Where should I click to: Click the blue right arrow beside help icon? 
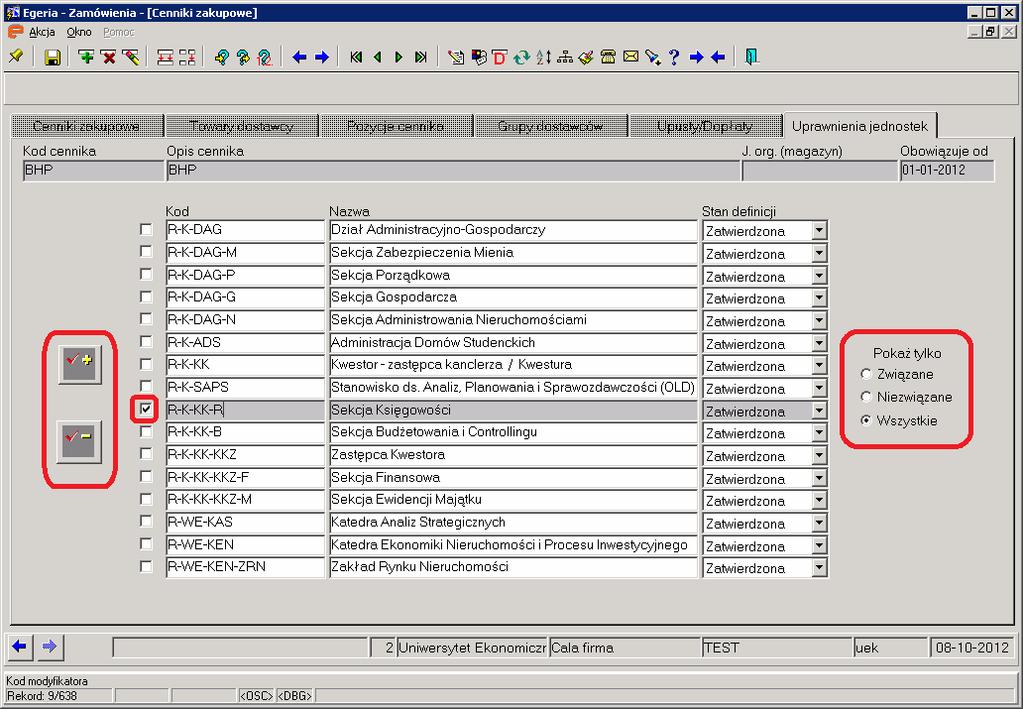pos(696,57)
